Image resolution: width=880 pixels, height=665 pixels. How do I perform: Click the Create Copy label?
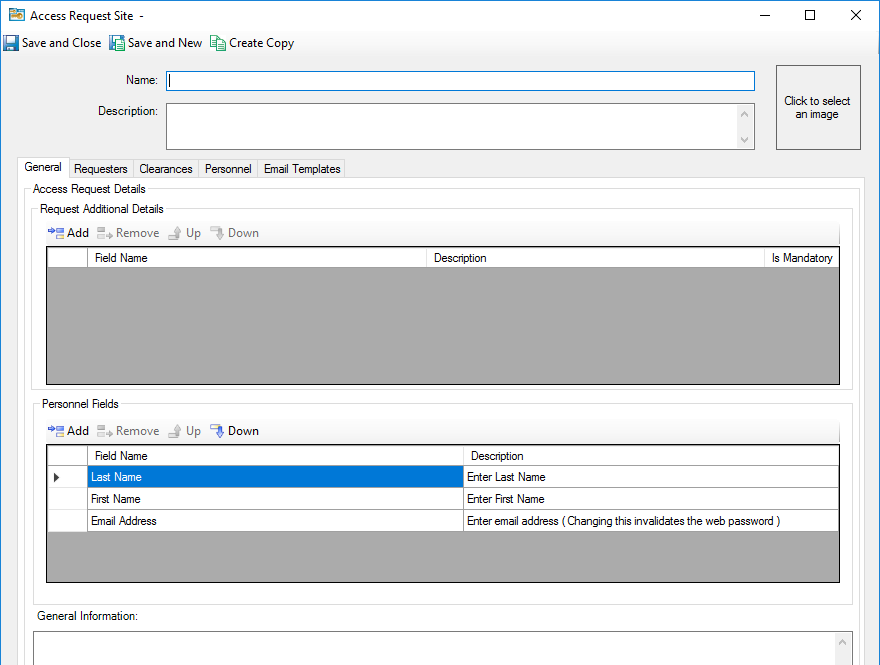[x=262, y=43]
